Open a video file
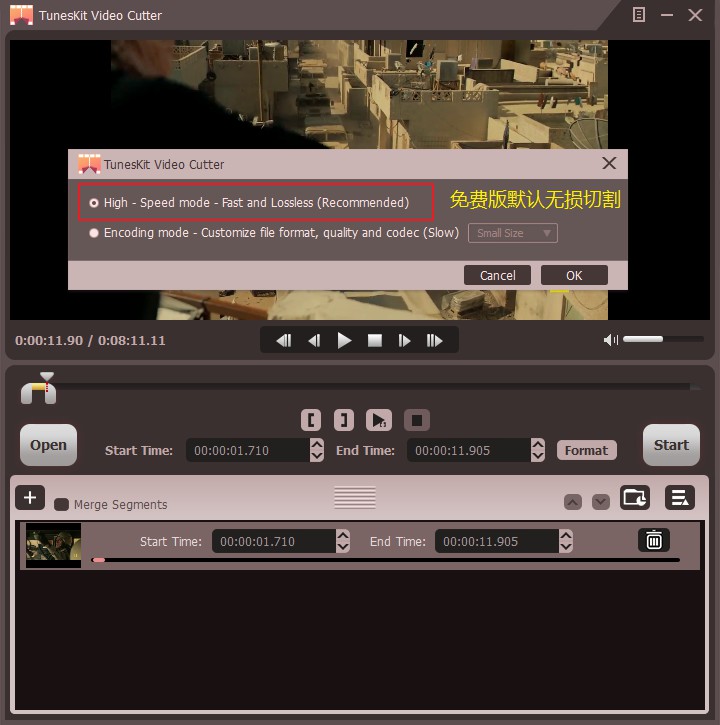720x725 pixels. pyautogui.click(x=49, y=445)
